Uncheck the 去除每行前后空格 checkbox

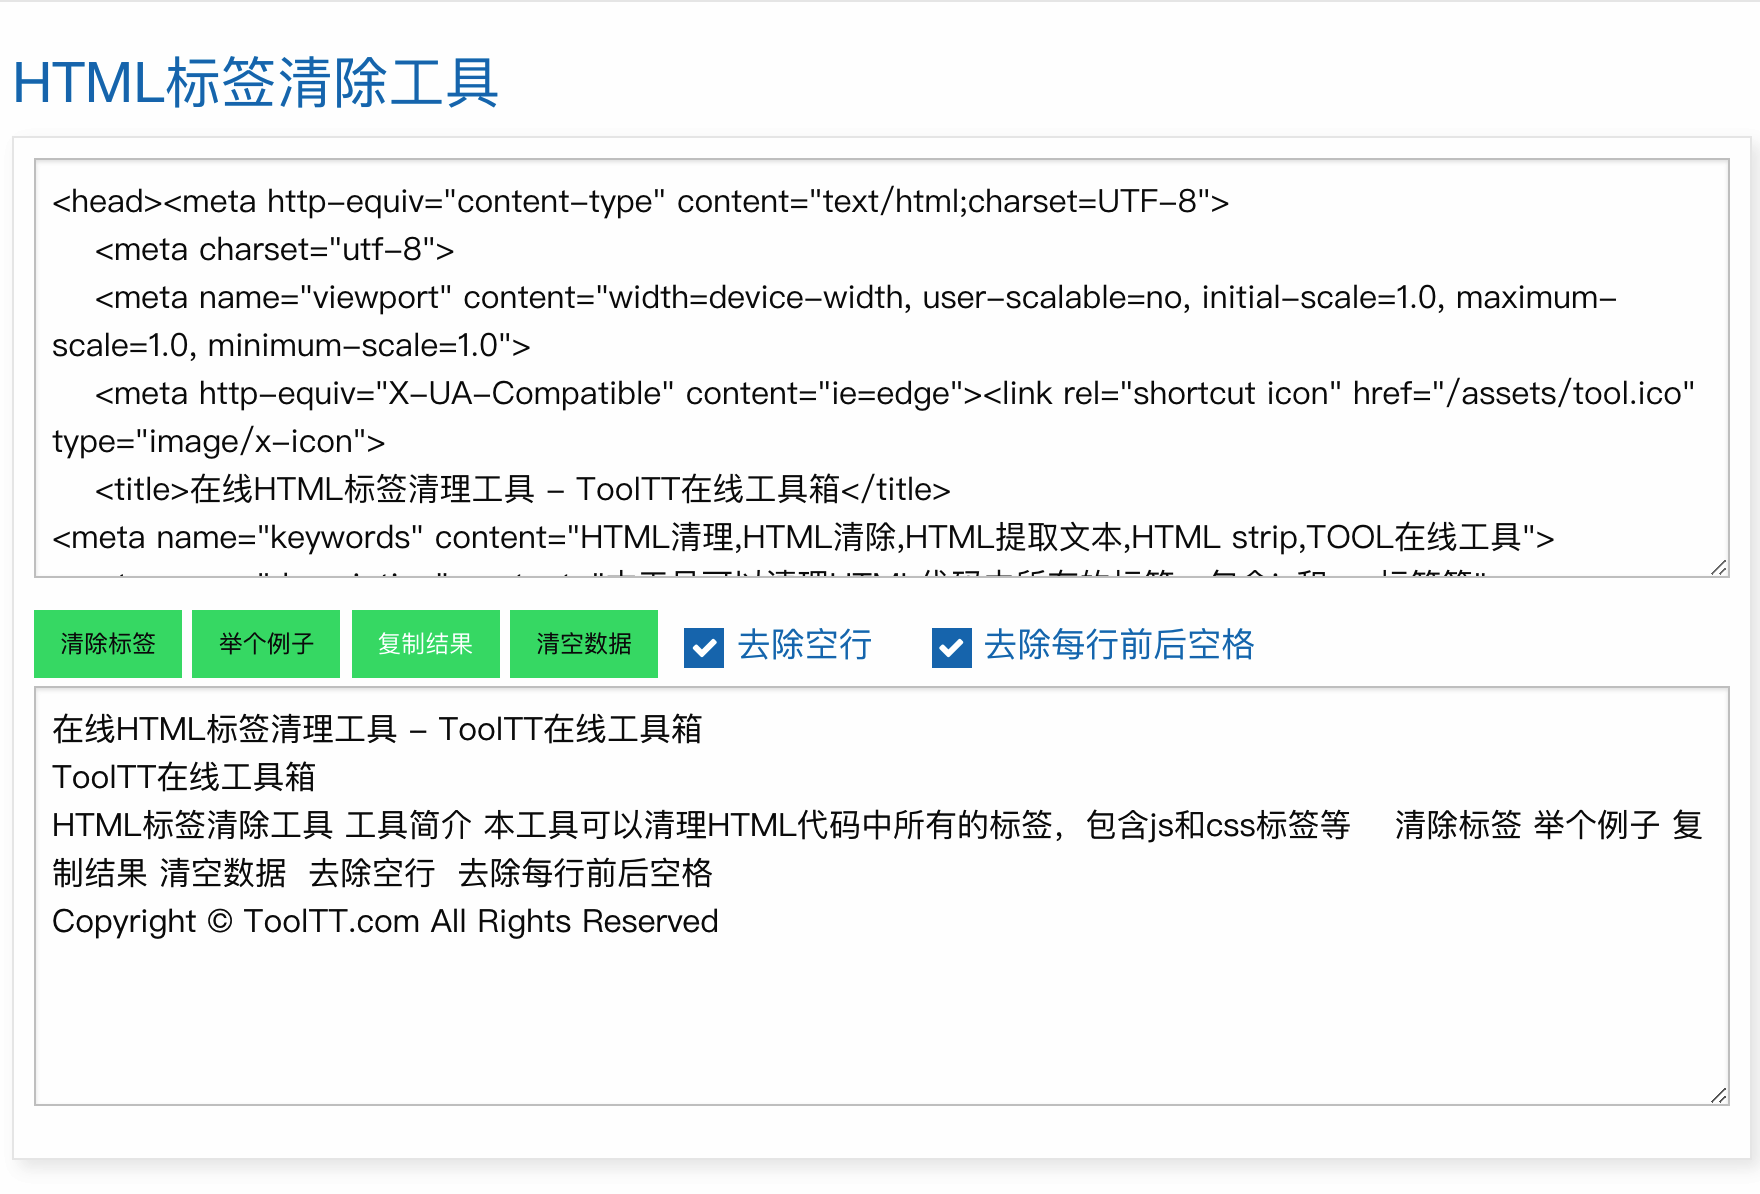tap(951, 647)
